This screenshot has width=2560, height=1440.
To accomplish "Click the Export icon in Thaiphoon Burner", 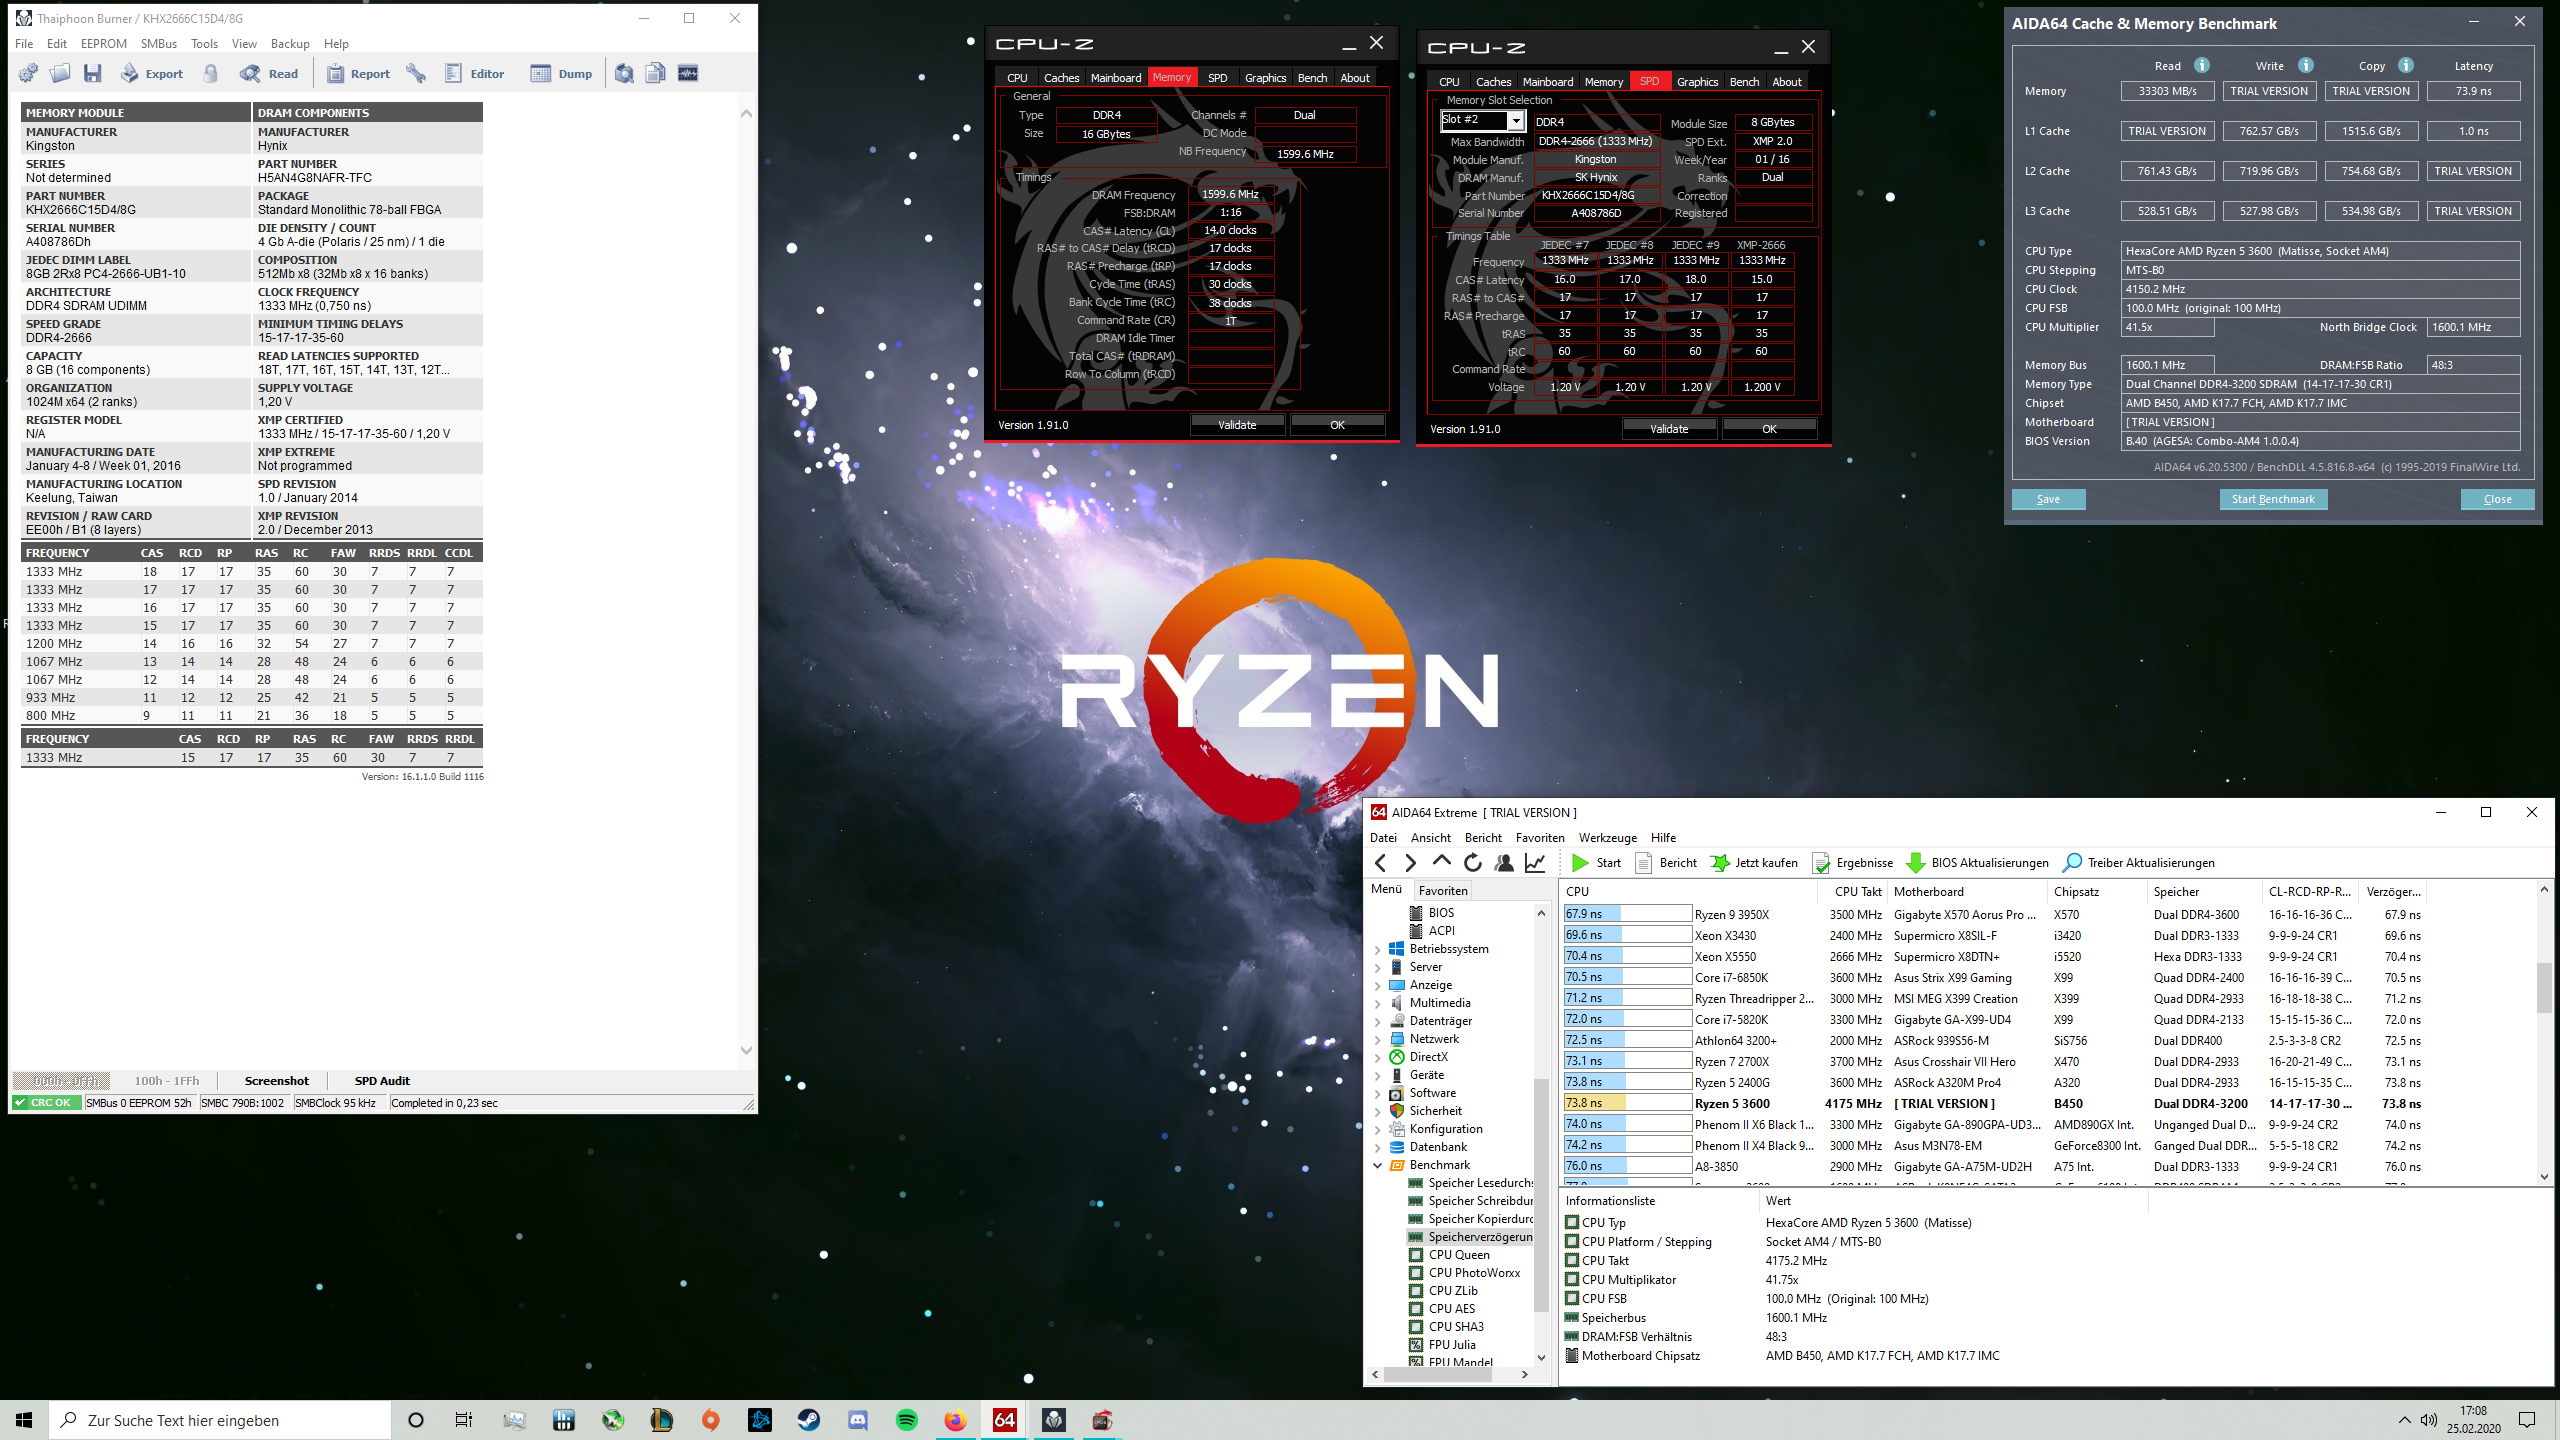I will (x=150, y=73).
